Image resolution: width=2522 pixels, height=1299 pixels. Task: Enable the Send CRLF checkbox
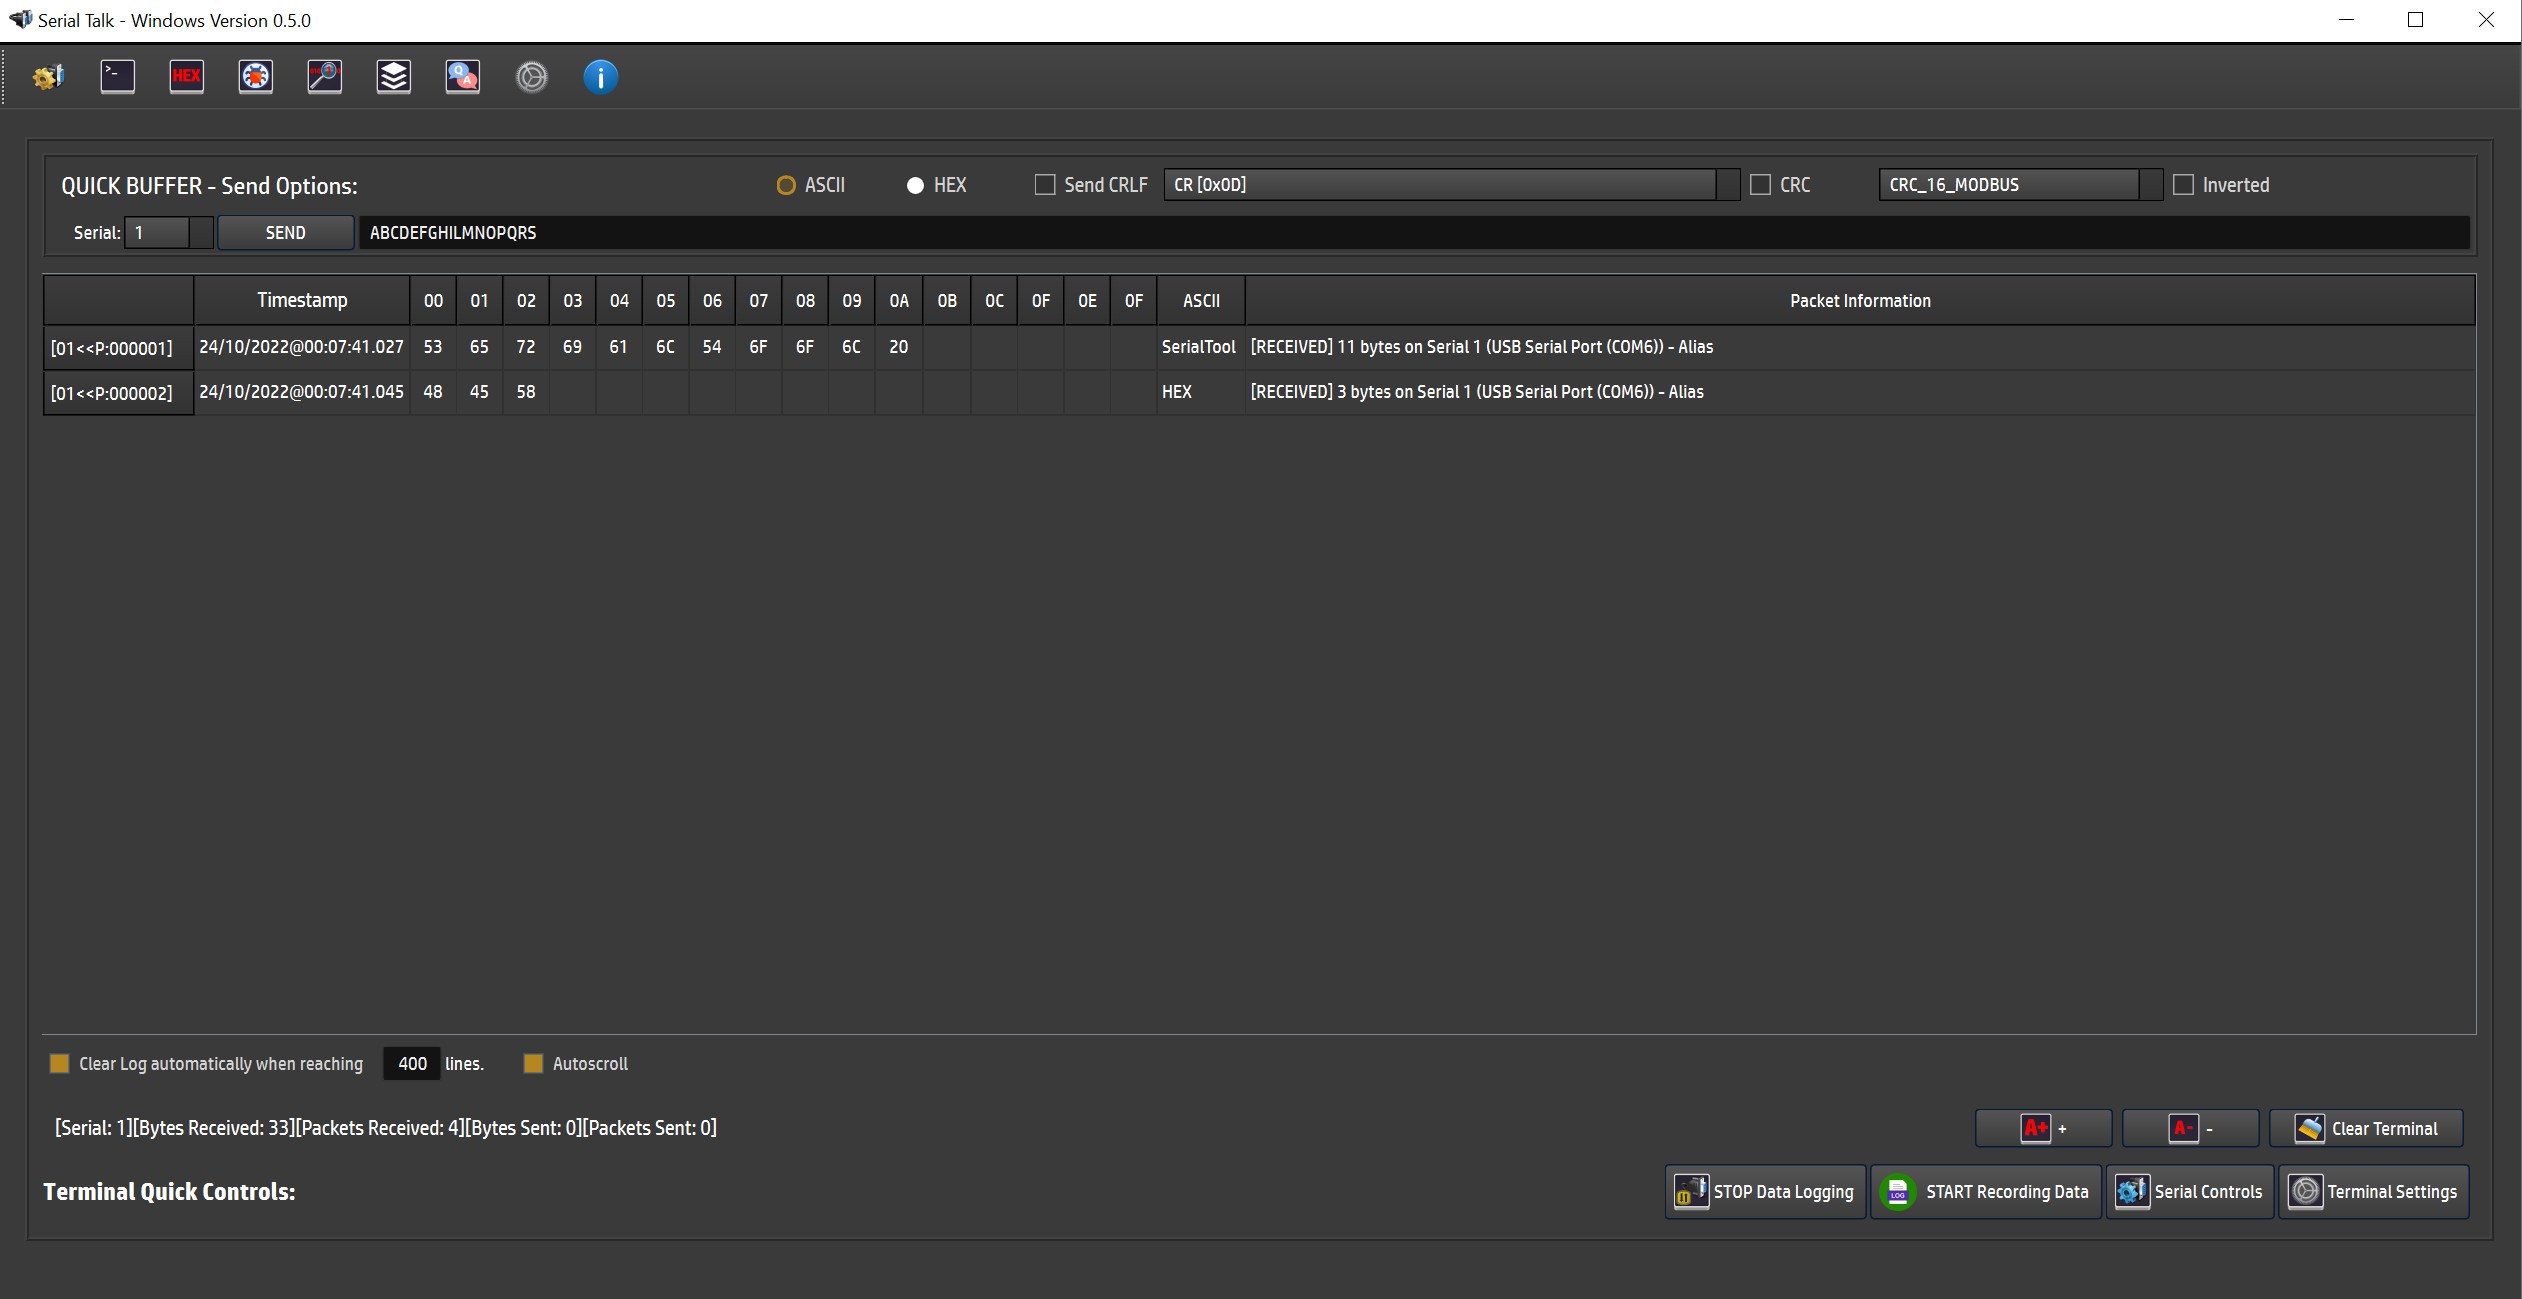coord(1045,185)
